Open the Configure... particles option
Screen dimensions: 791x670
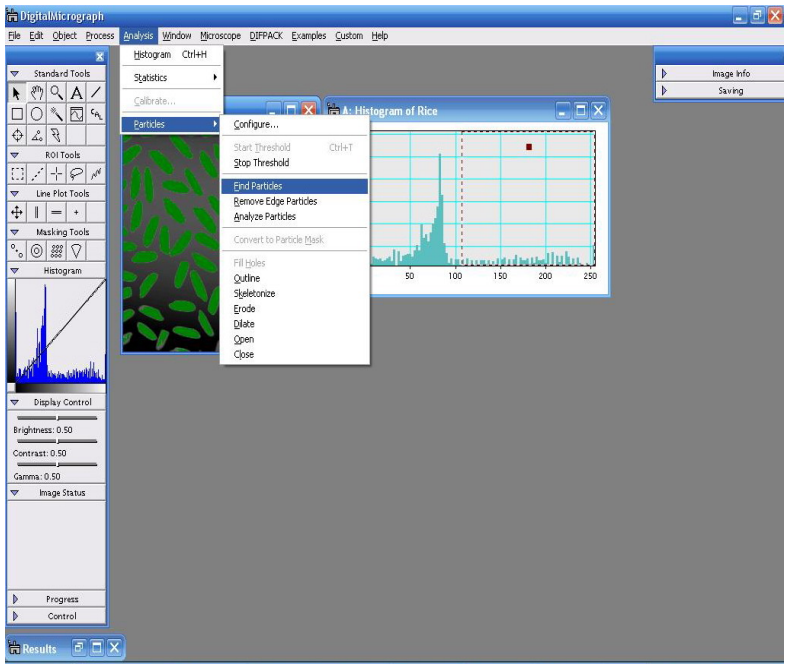[256, 125]
